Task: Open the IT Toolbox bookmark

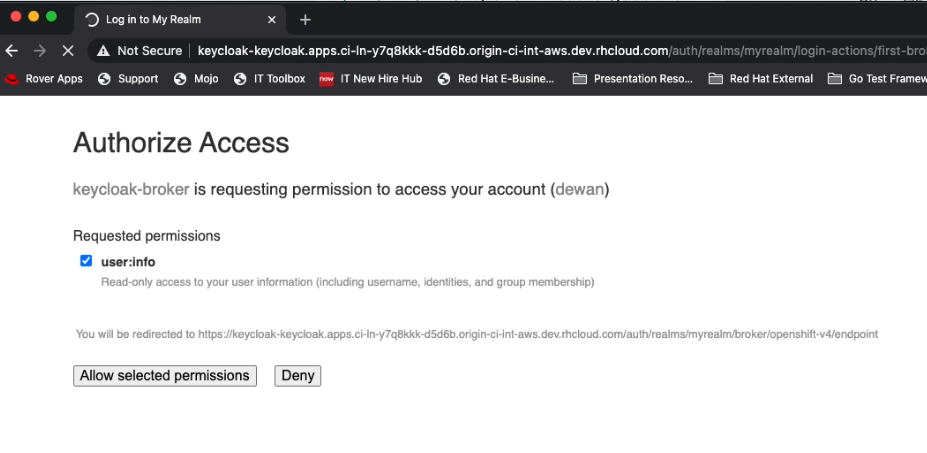Action: 269,79
